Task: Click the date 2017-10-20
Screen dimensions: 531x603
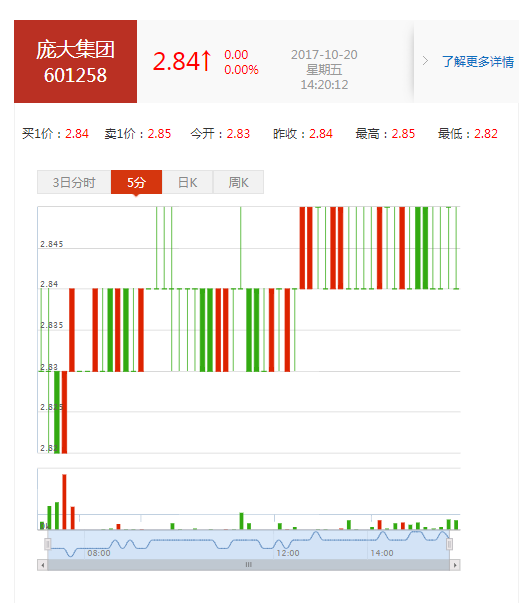Action: tap(324, 55)
